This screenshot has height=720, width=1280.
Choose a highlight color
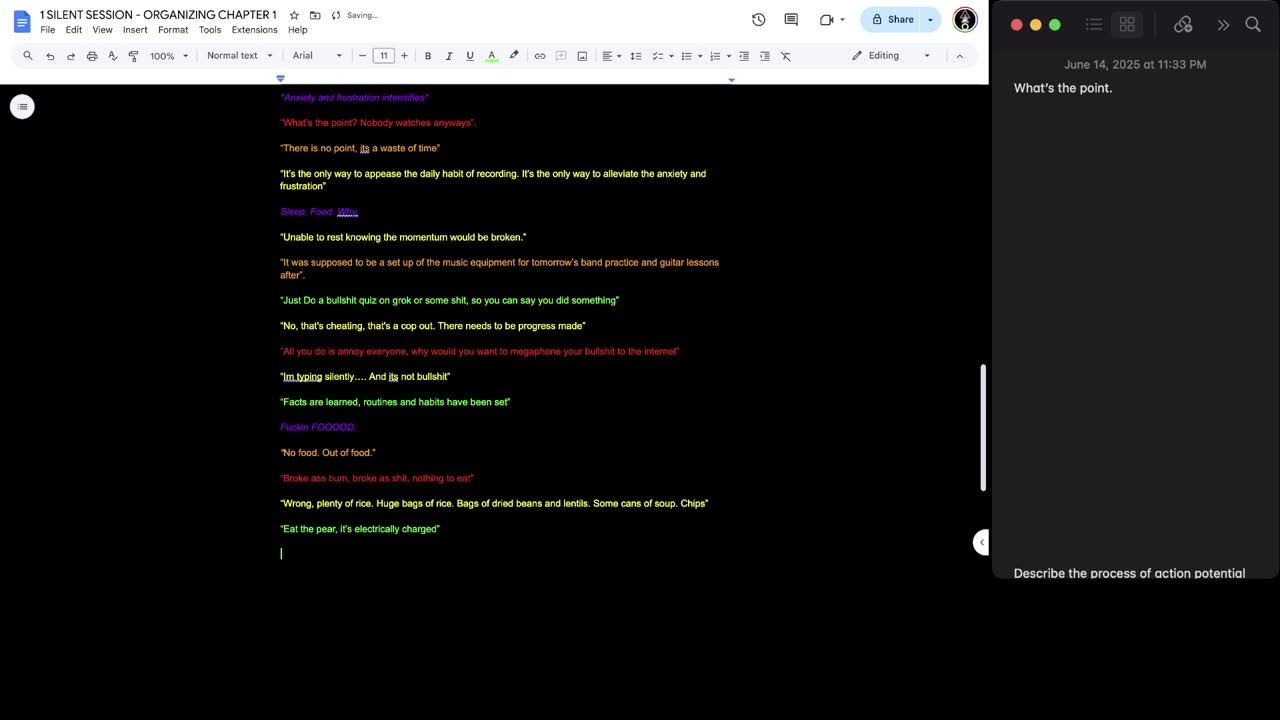514,56
